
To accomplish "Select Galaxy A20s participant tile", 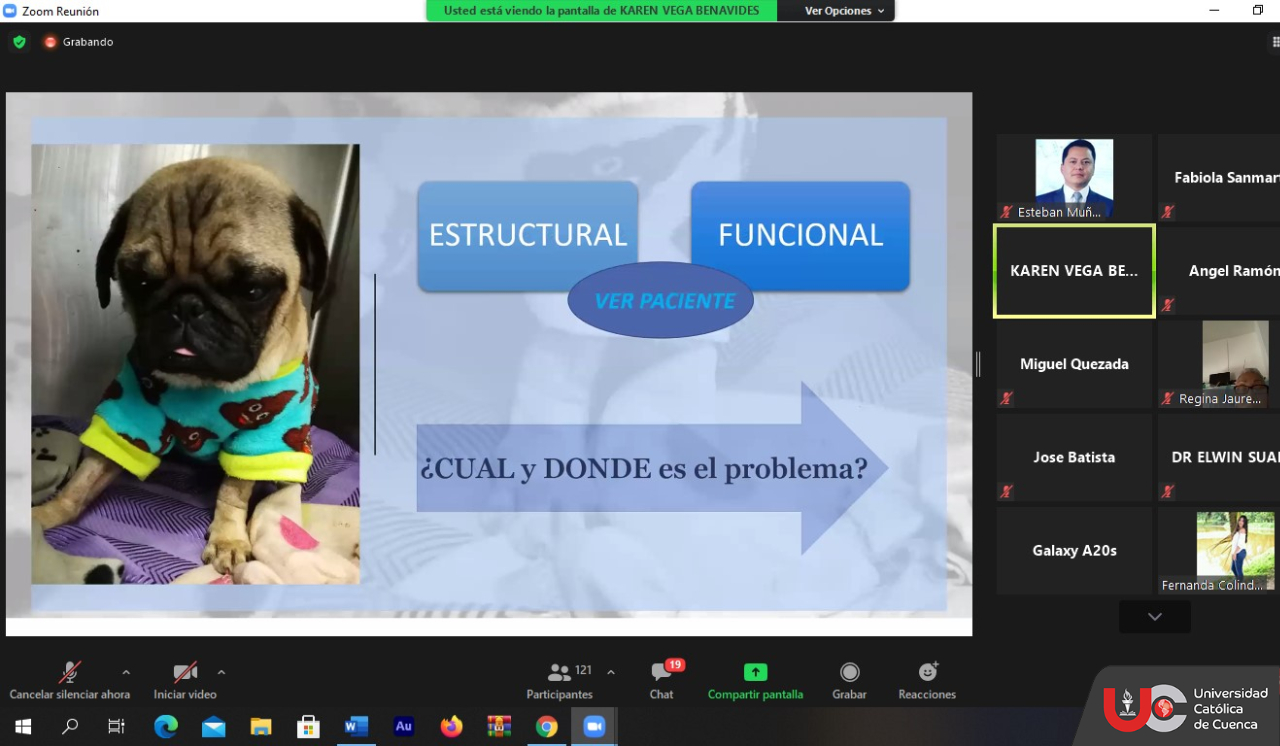I will point(1074,550).
